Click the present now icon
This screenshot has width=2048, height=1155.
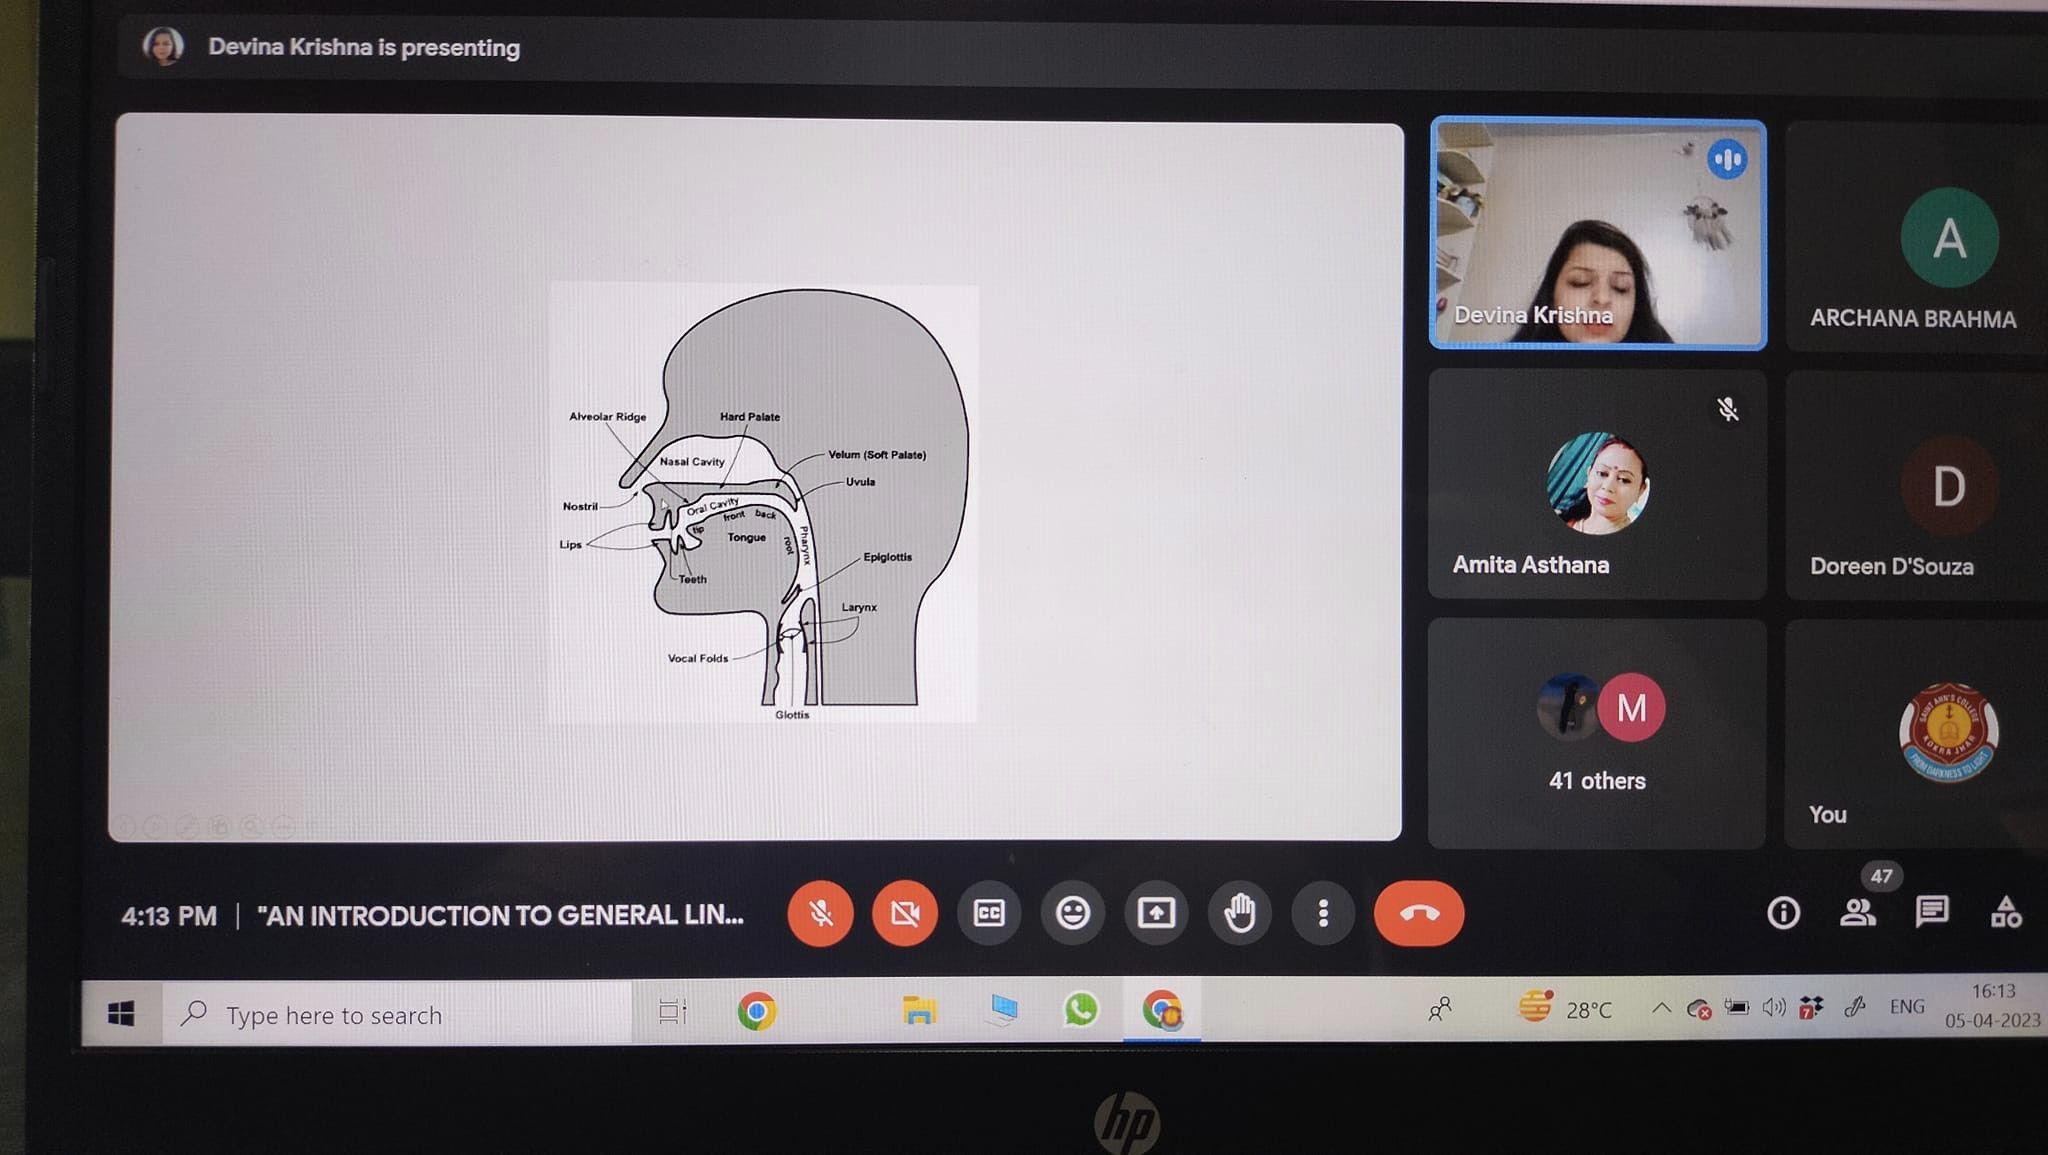pyautogui.click(x=1156, y=913)
